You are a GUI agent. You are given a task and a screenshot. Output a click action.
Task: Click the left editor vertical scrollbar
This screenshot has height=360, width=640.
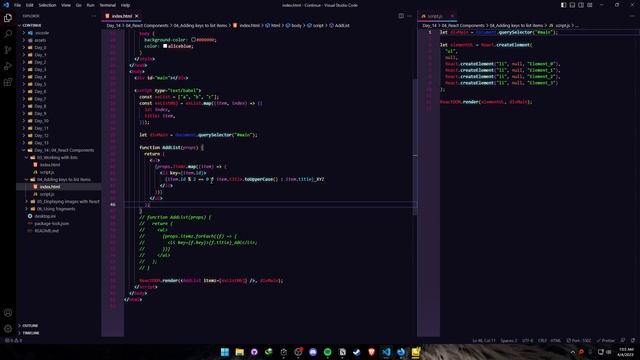415,147
